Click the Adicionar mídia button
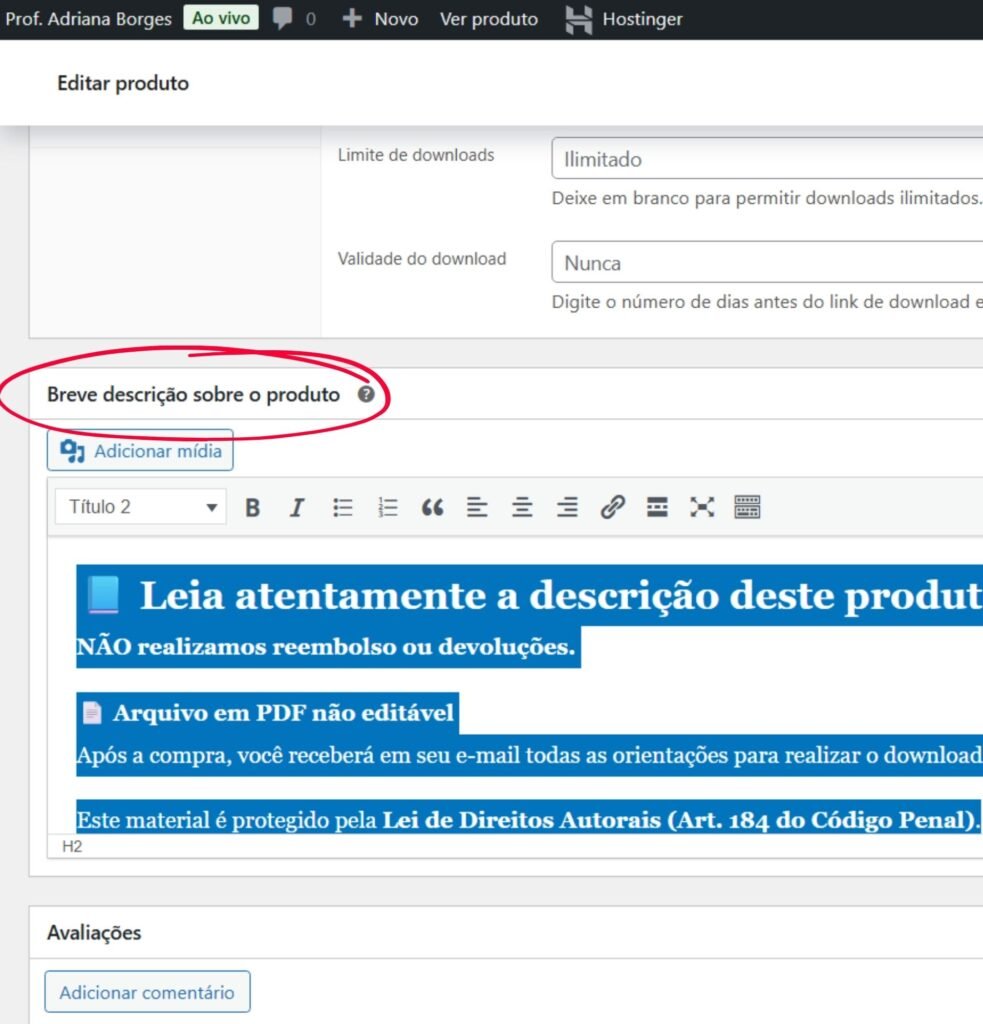The width and height of the screenshot is (983, 1024). click(140, 451)
